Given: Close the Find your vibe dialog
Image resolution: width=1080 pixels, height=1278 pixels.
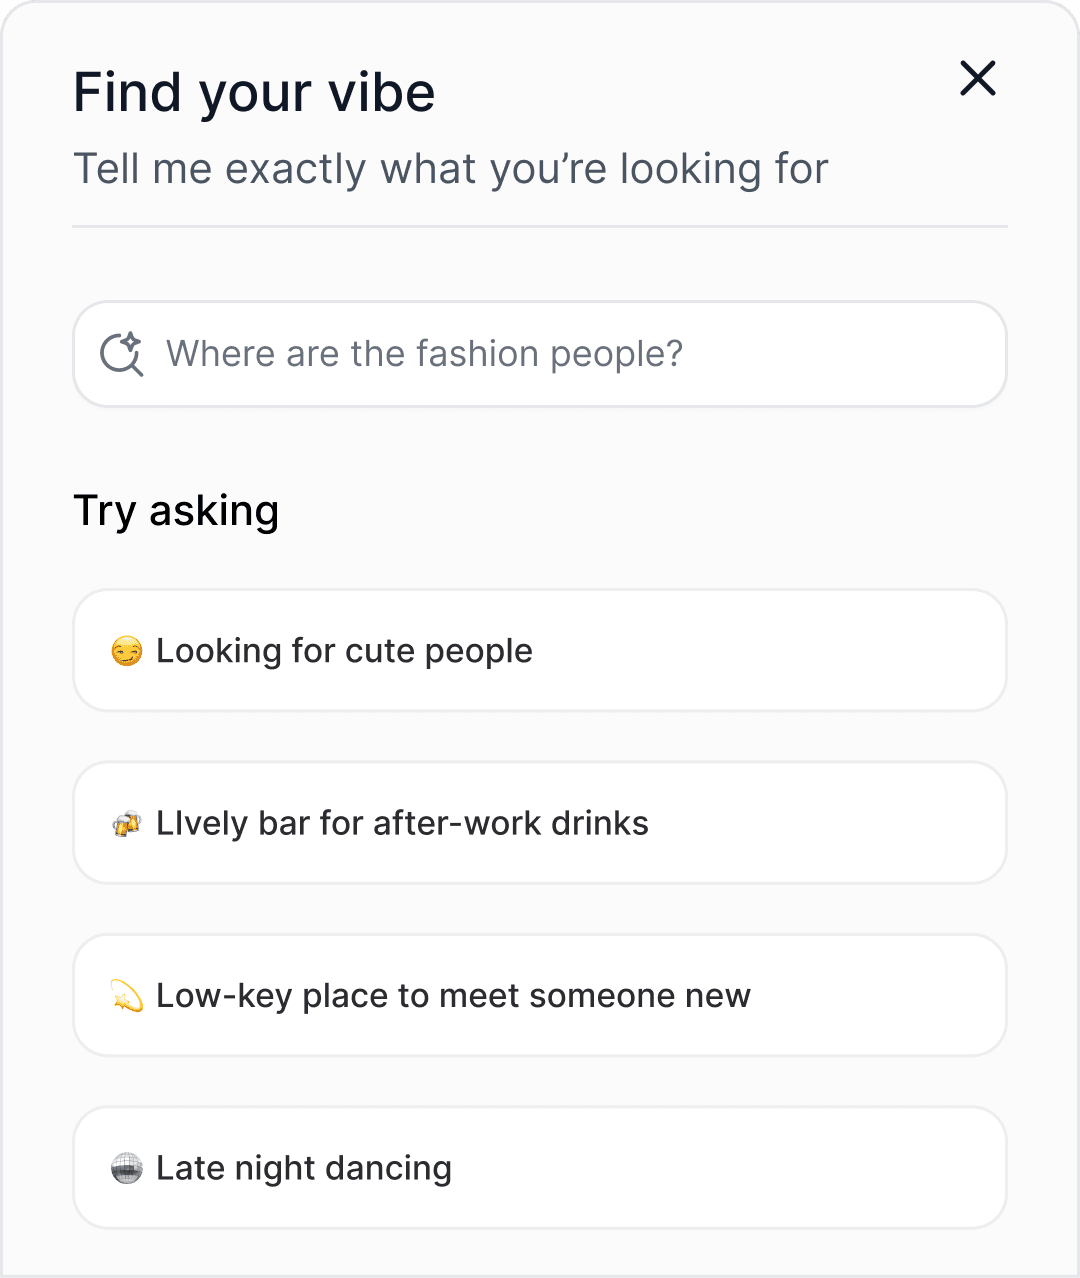Looking at the screenshot, I should coord(977,78).
